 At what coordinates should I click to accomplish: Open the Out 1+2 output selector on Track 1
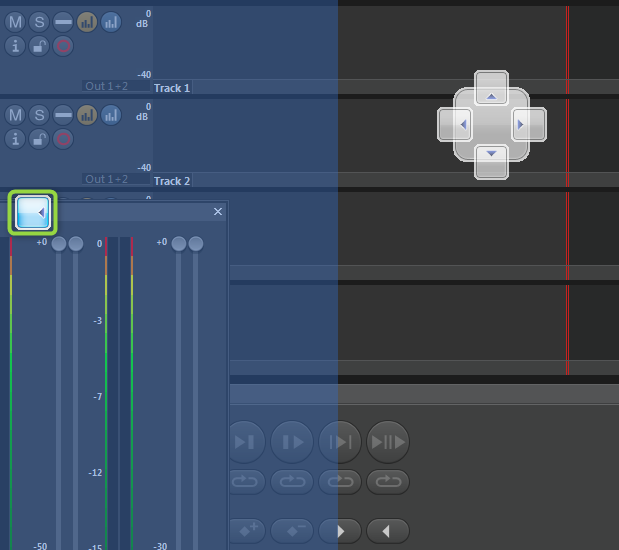(x=107, y=87)
